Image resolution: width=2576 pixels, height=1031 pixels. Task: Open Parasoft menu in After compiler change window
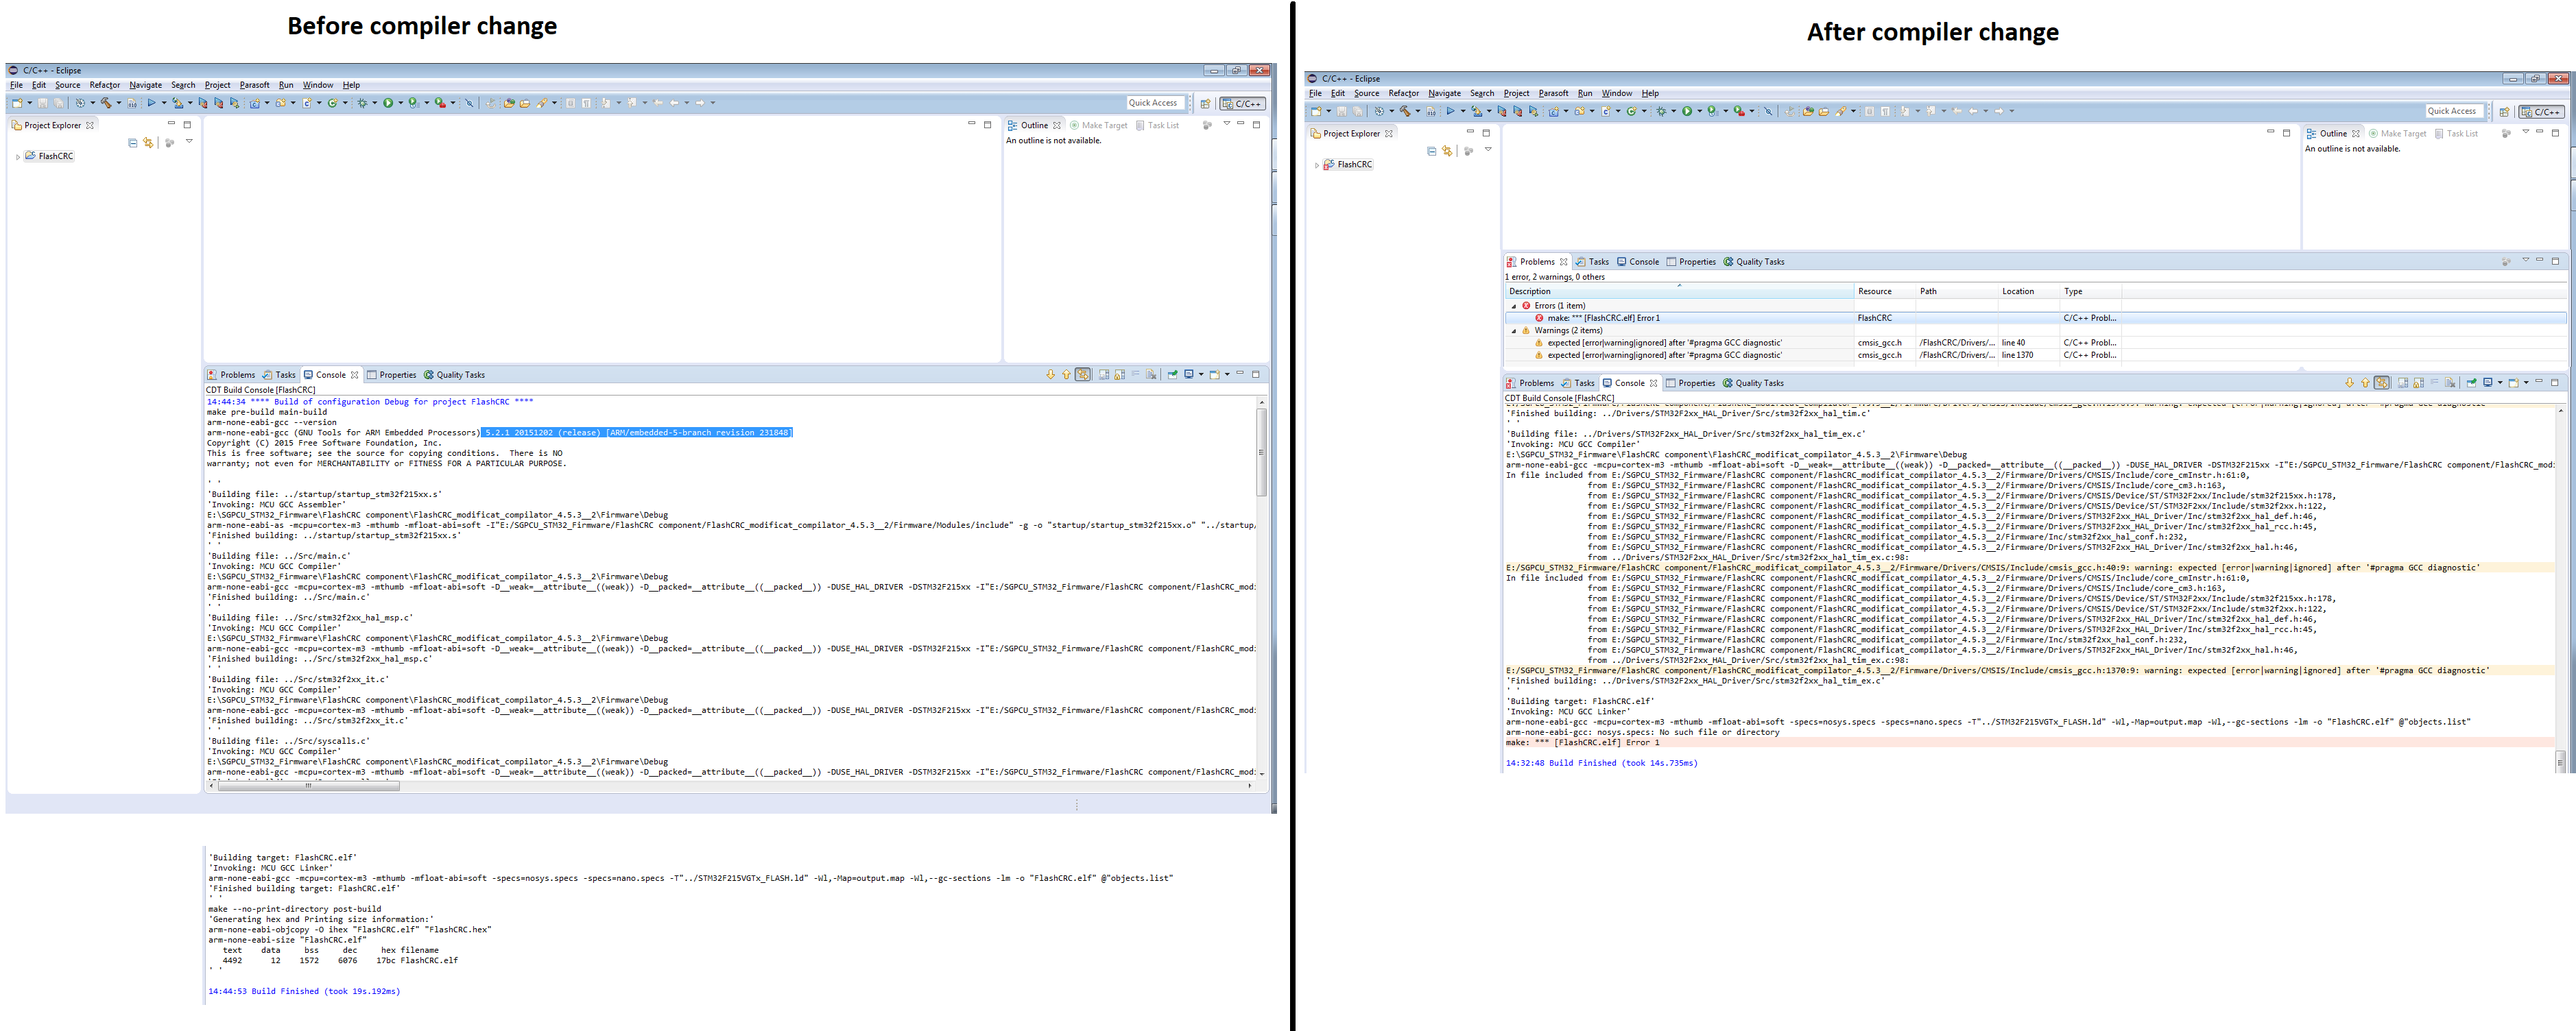tap(1553, 93)
